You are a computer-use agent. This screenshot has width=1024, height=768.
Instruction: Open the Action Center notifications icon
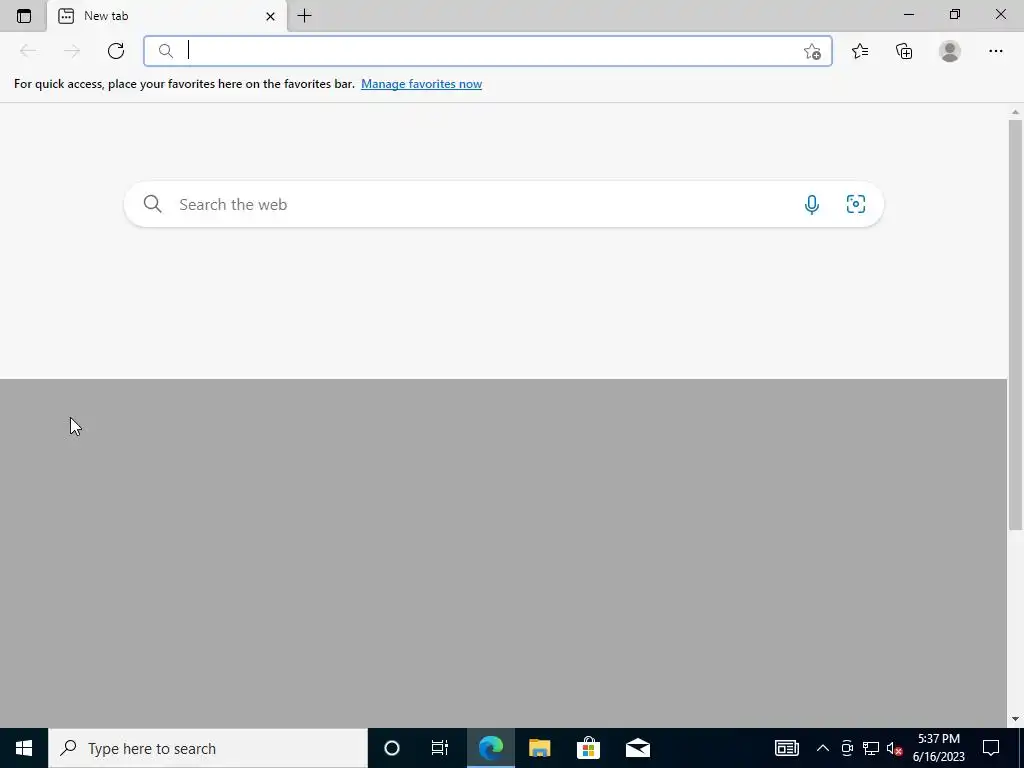coord(991,748)
